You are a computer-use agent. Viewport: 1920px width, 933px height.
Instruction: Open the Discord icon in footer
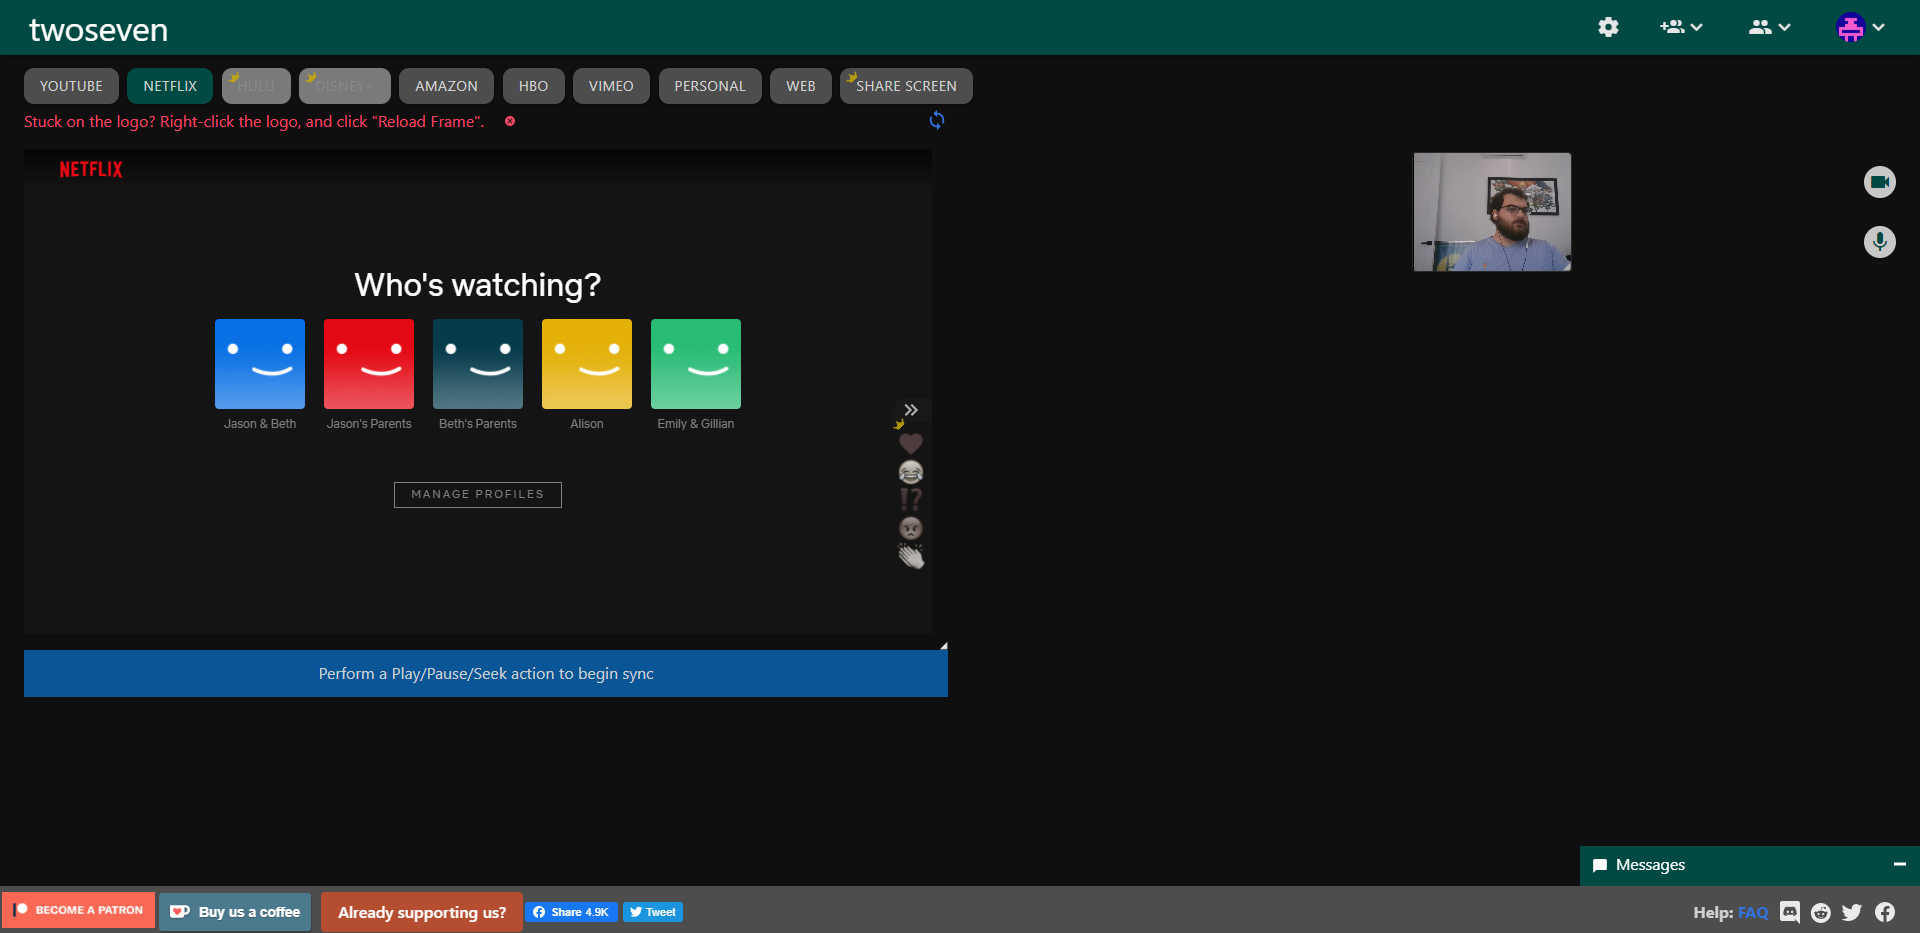tap(1790, 912)
